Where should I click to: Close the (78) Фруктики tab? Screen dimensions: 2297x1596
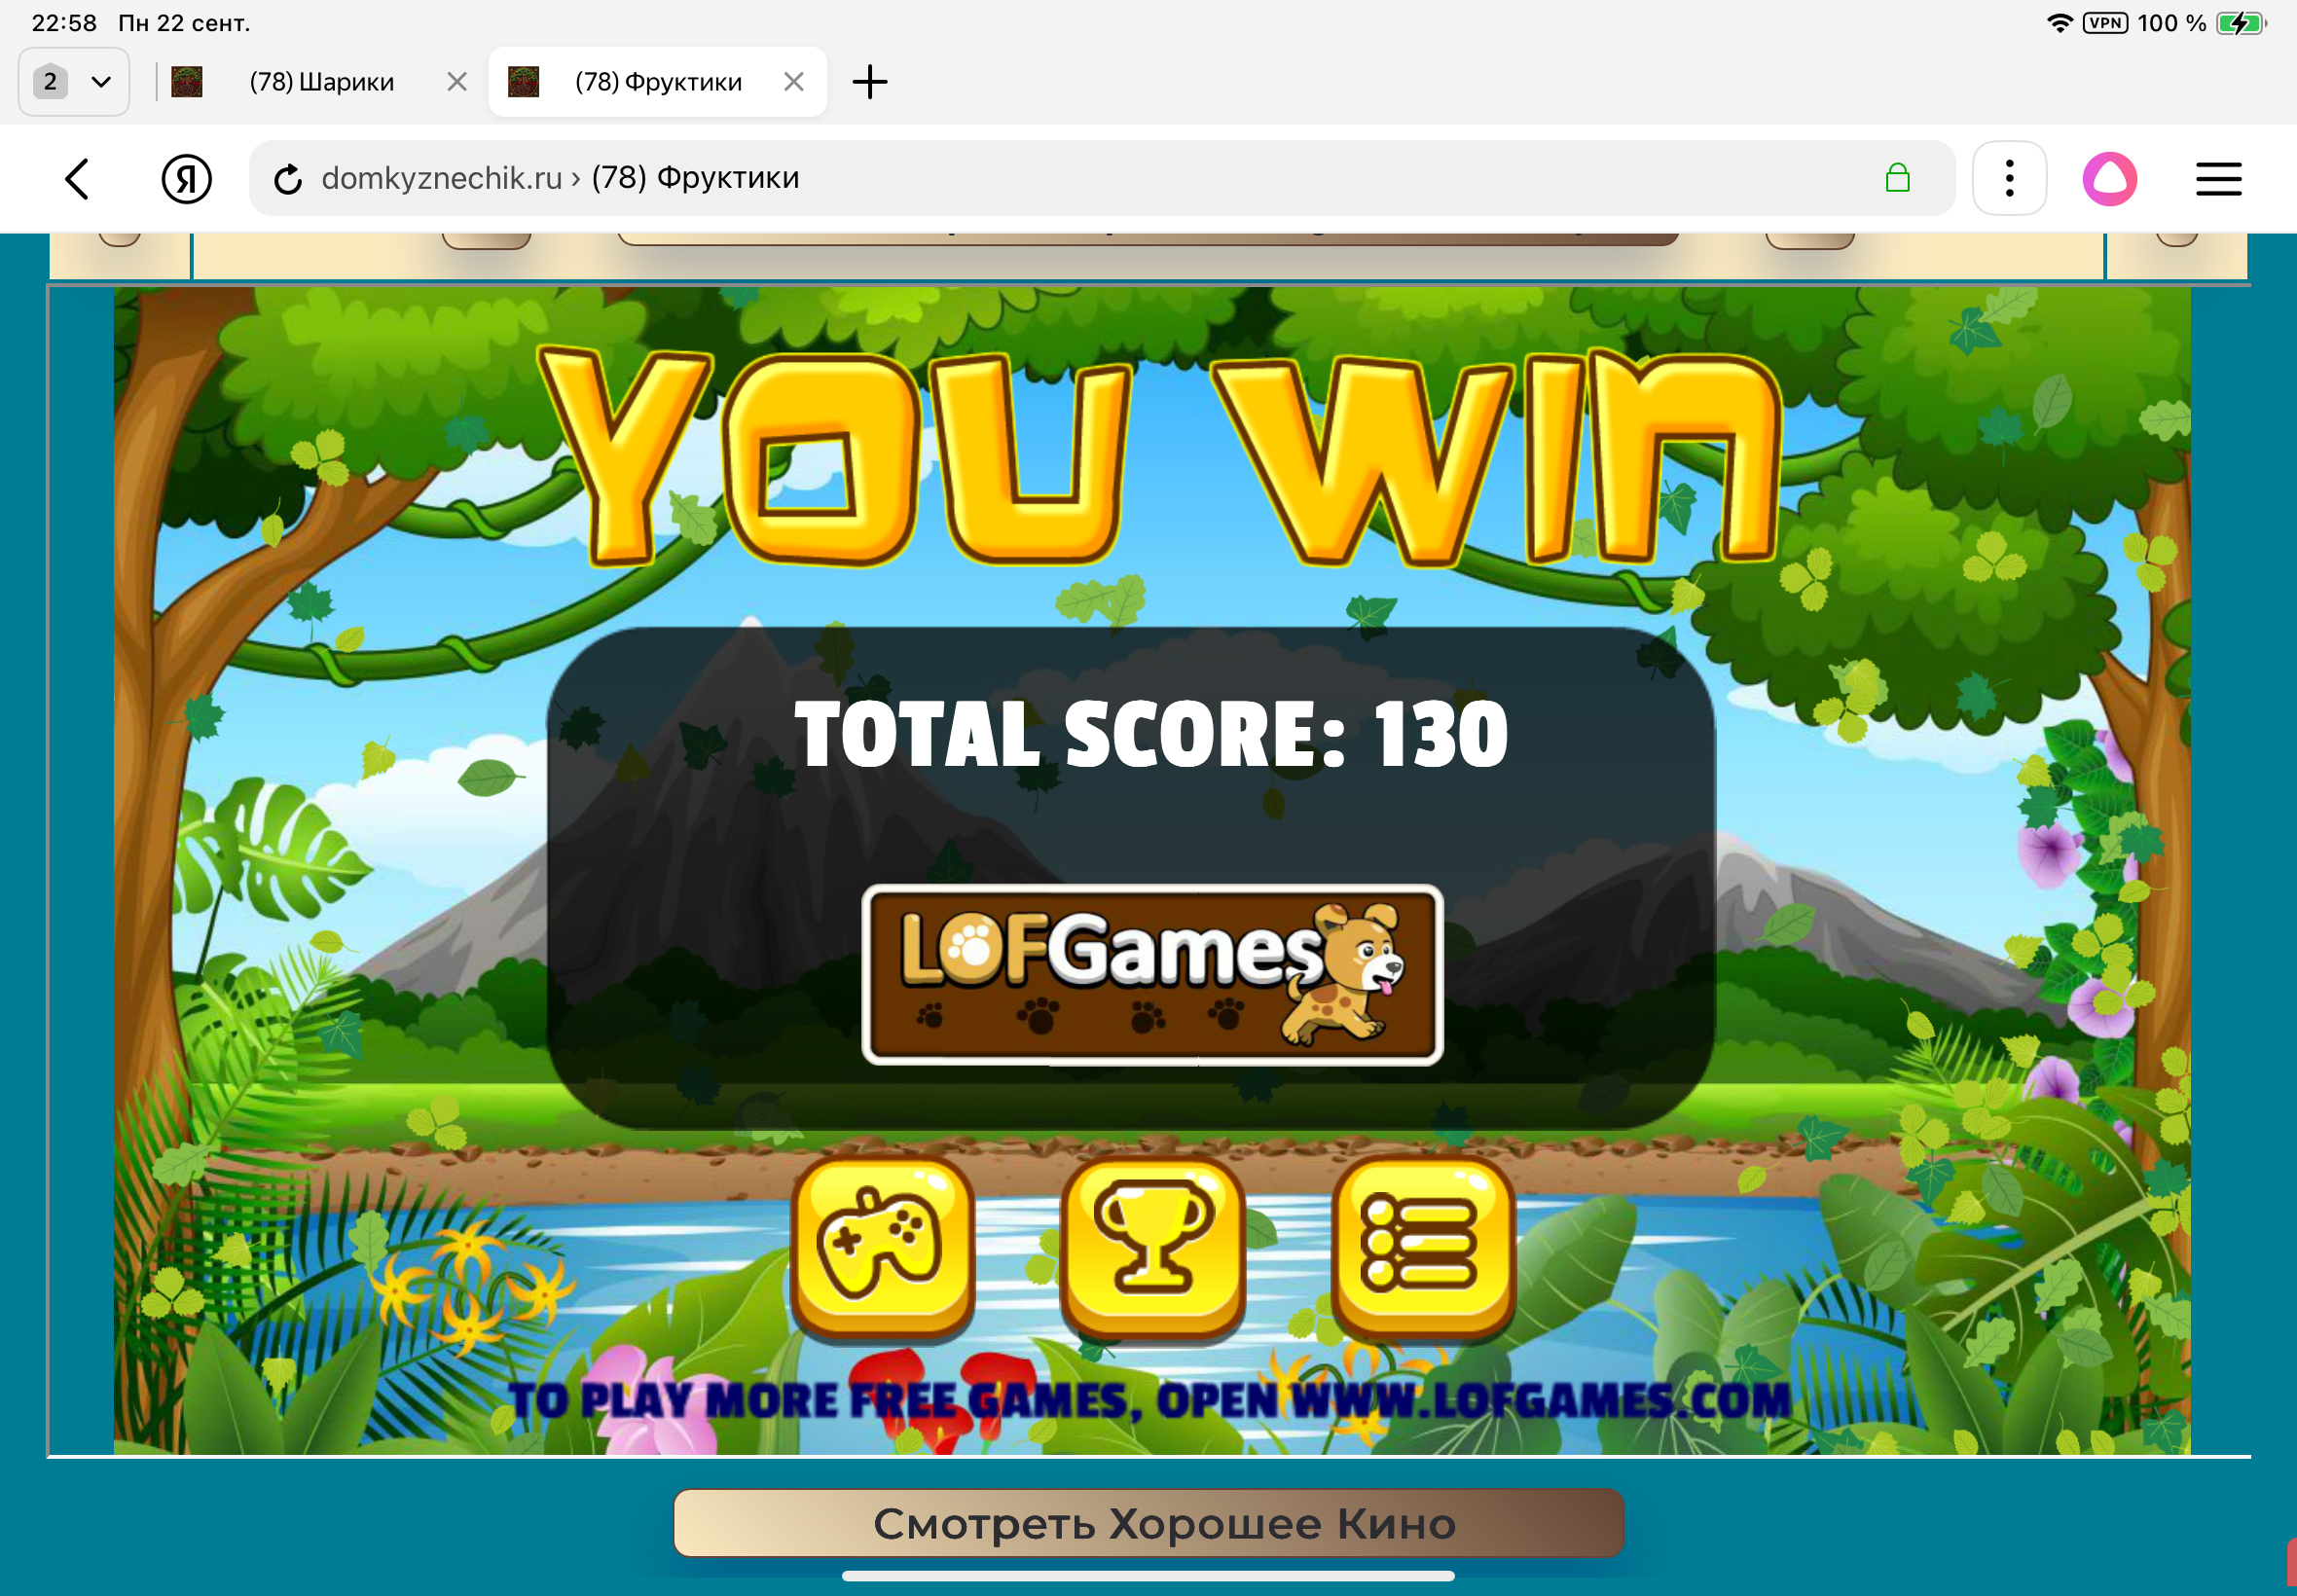click(x=793, y=82)
